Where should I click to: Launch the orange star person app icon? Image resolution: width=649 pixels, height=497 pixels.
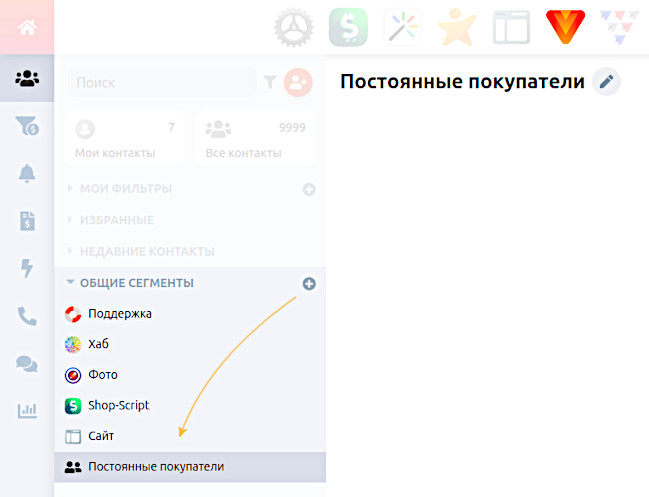click(x=457, y=27)
